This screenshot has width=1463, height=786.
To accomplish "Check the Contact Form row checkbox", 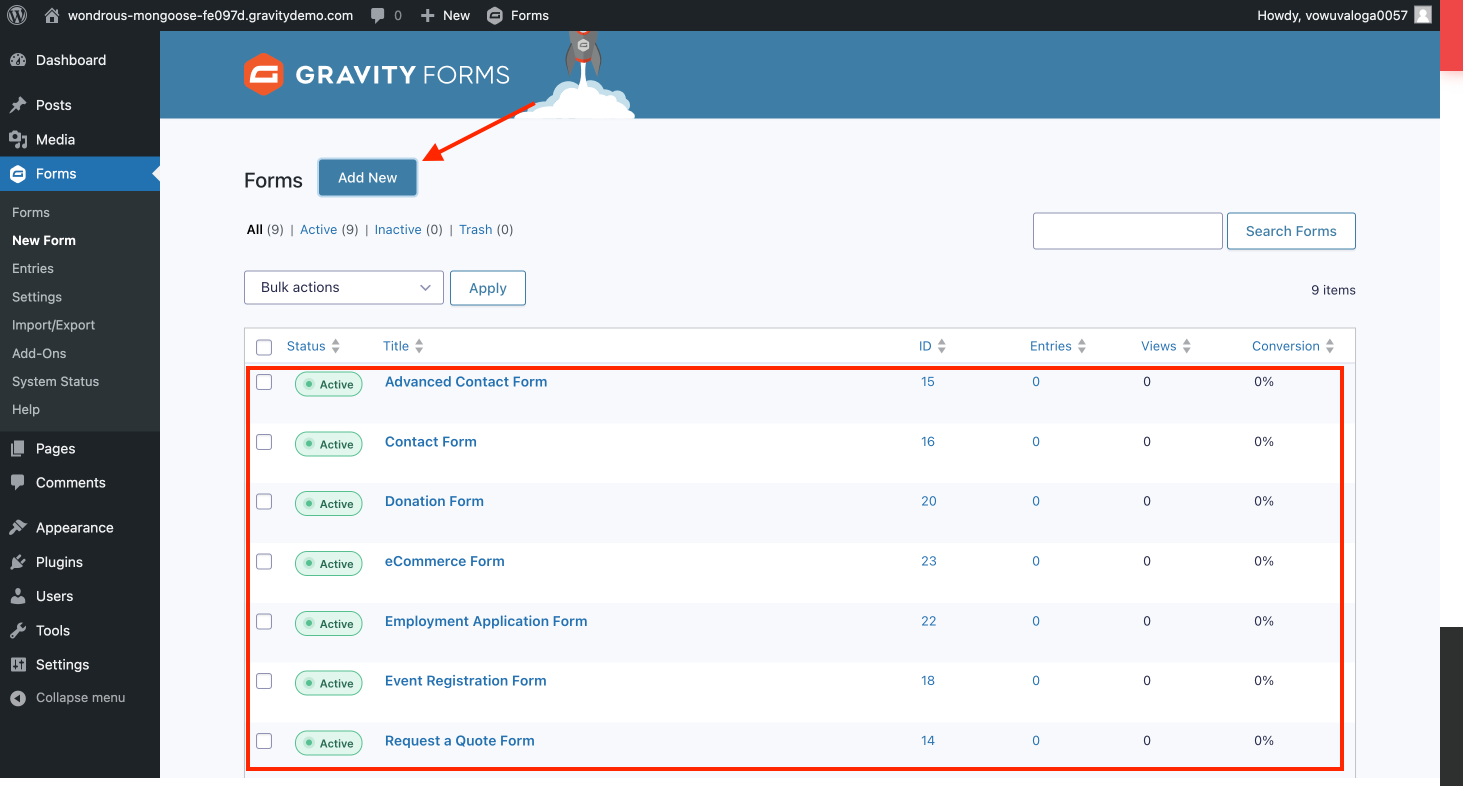I will pyautogui.click(x=264, y=442).
